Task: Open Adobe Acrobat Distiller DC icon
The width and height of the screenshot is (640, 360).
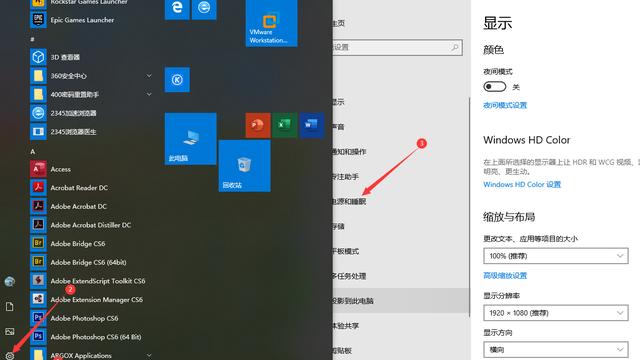Action: 38,225
